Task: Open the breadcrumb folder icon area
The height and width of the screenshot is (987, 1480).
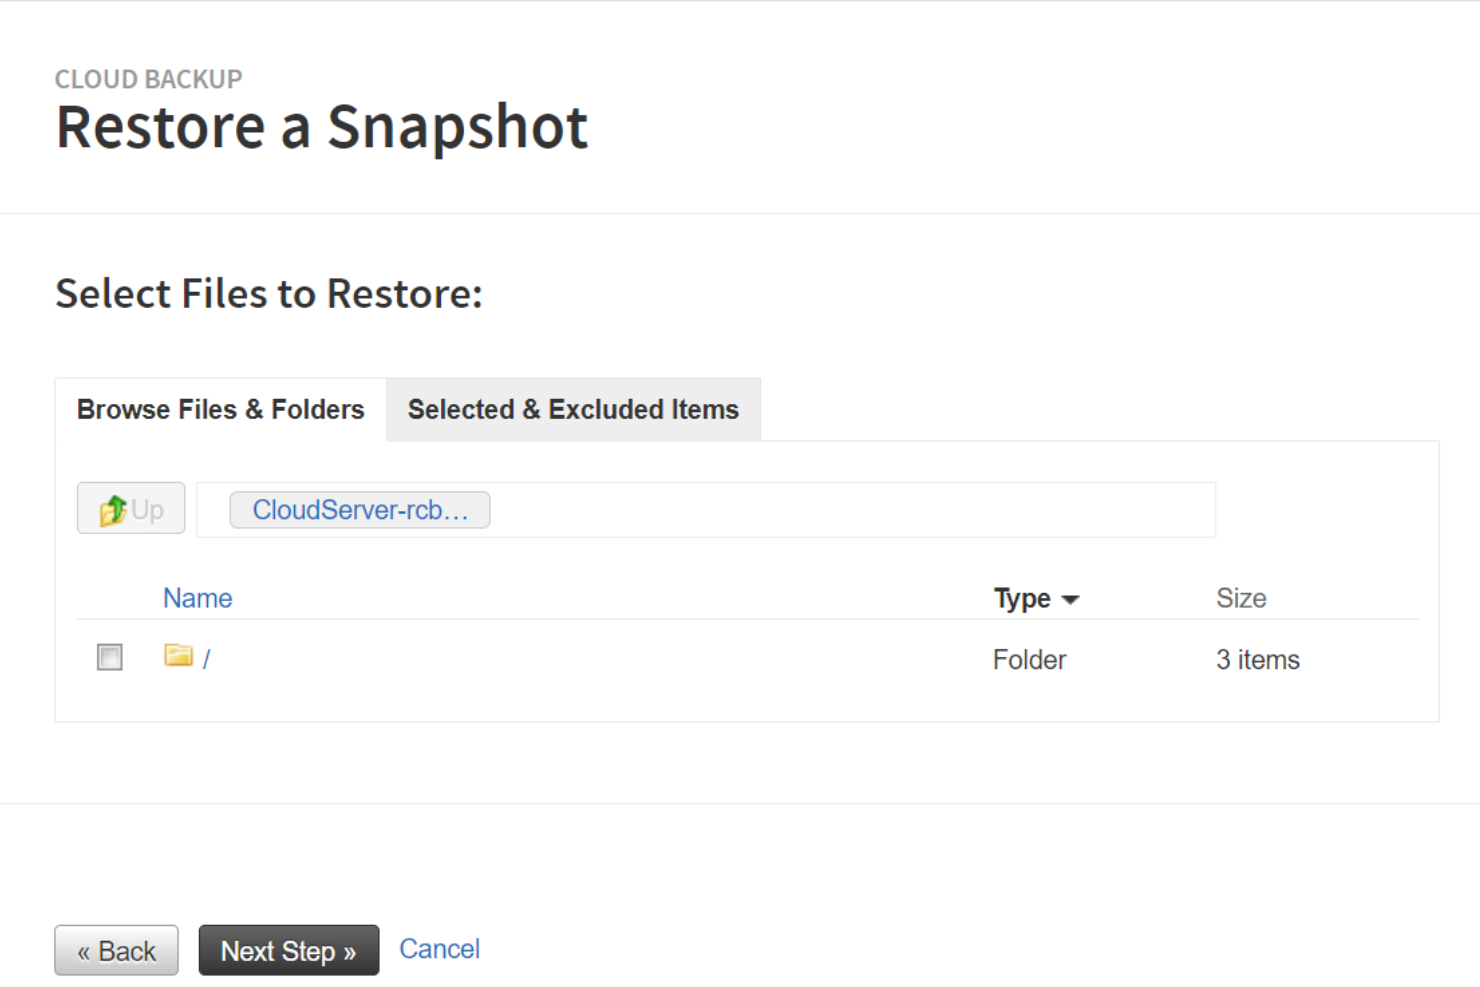Action: (360, 510)
